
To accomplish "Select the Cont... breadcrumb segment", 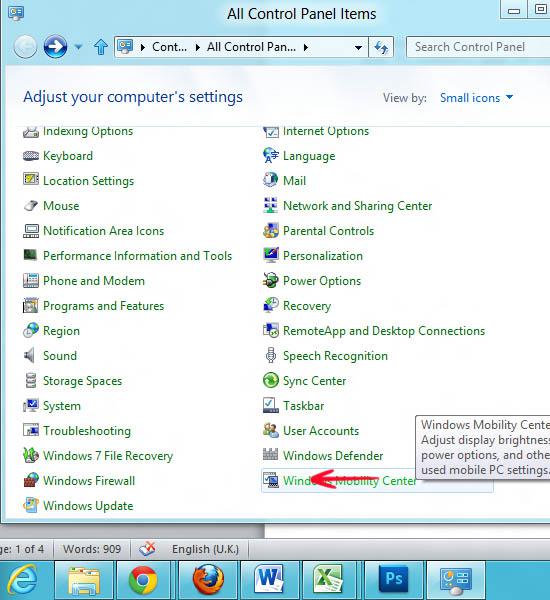I will 169,47.
